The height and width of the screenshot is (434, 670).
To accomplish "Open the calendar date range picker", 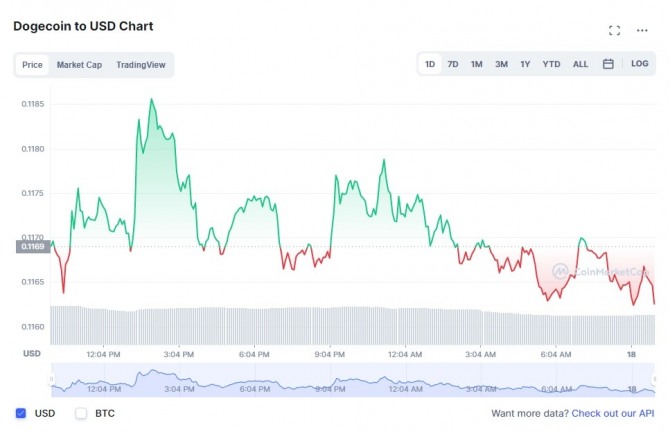I will [x=608, y=64].
